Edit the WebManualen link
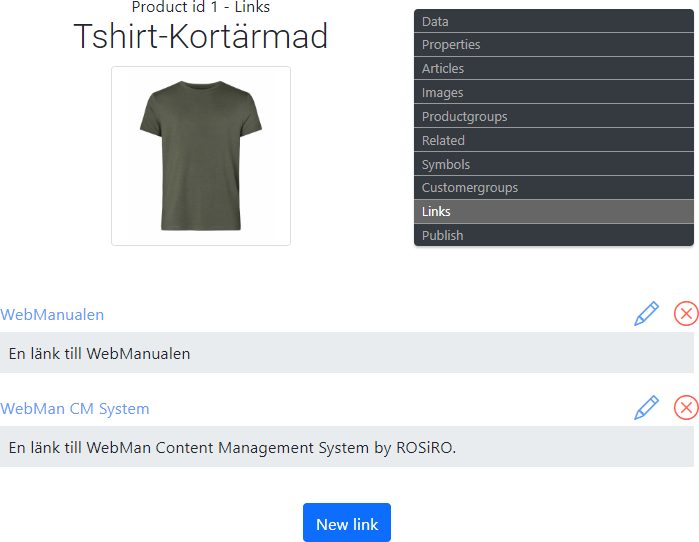The height and width of the screenshot is (542, 699). point(647,314)
